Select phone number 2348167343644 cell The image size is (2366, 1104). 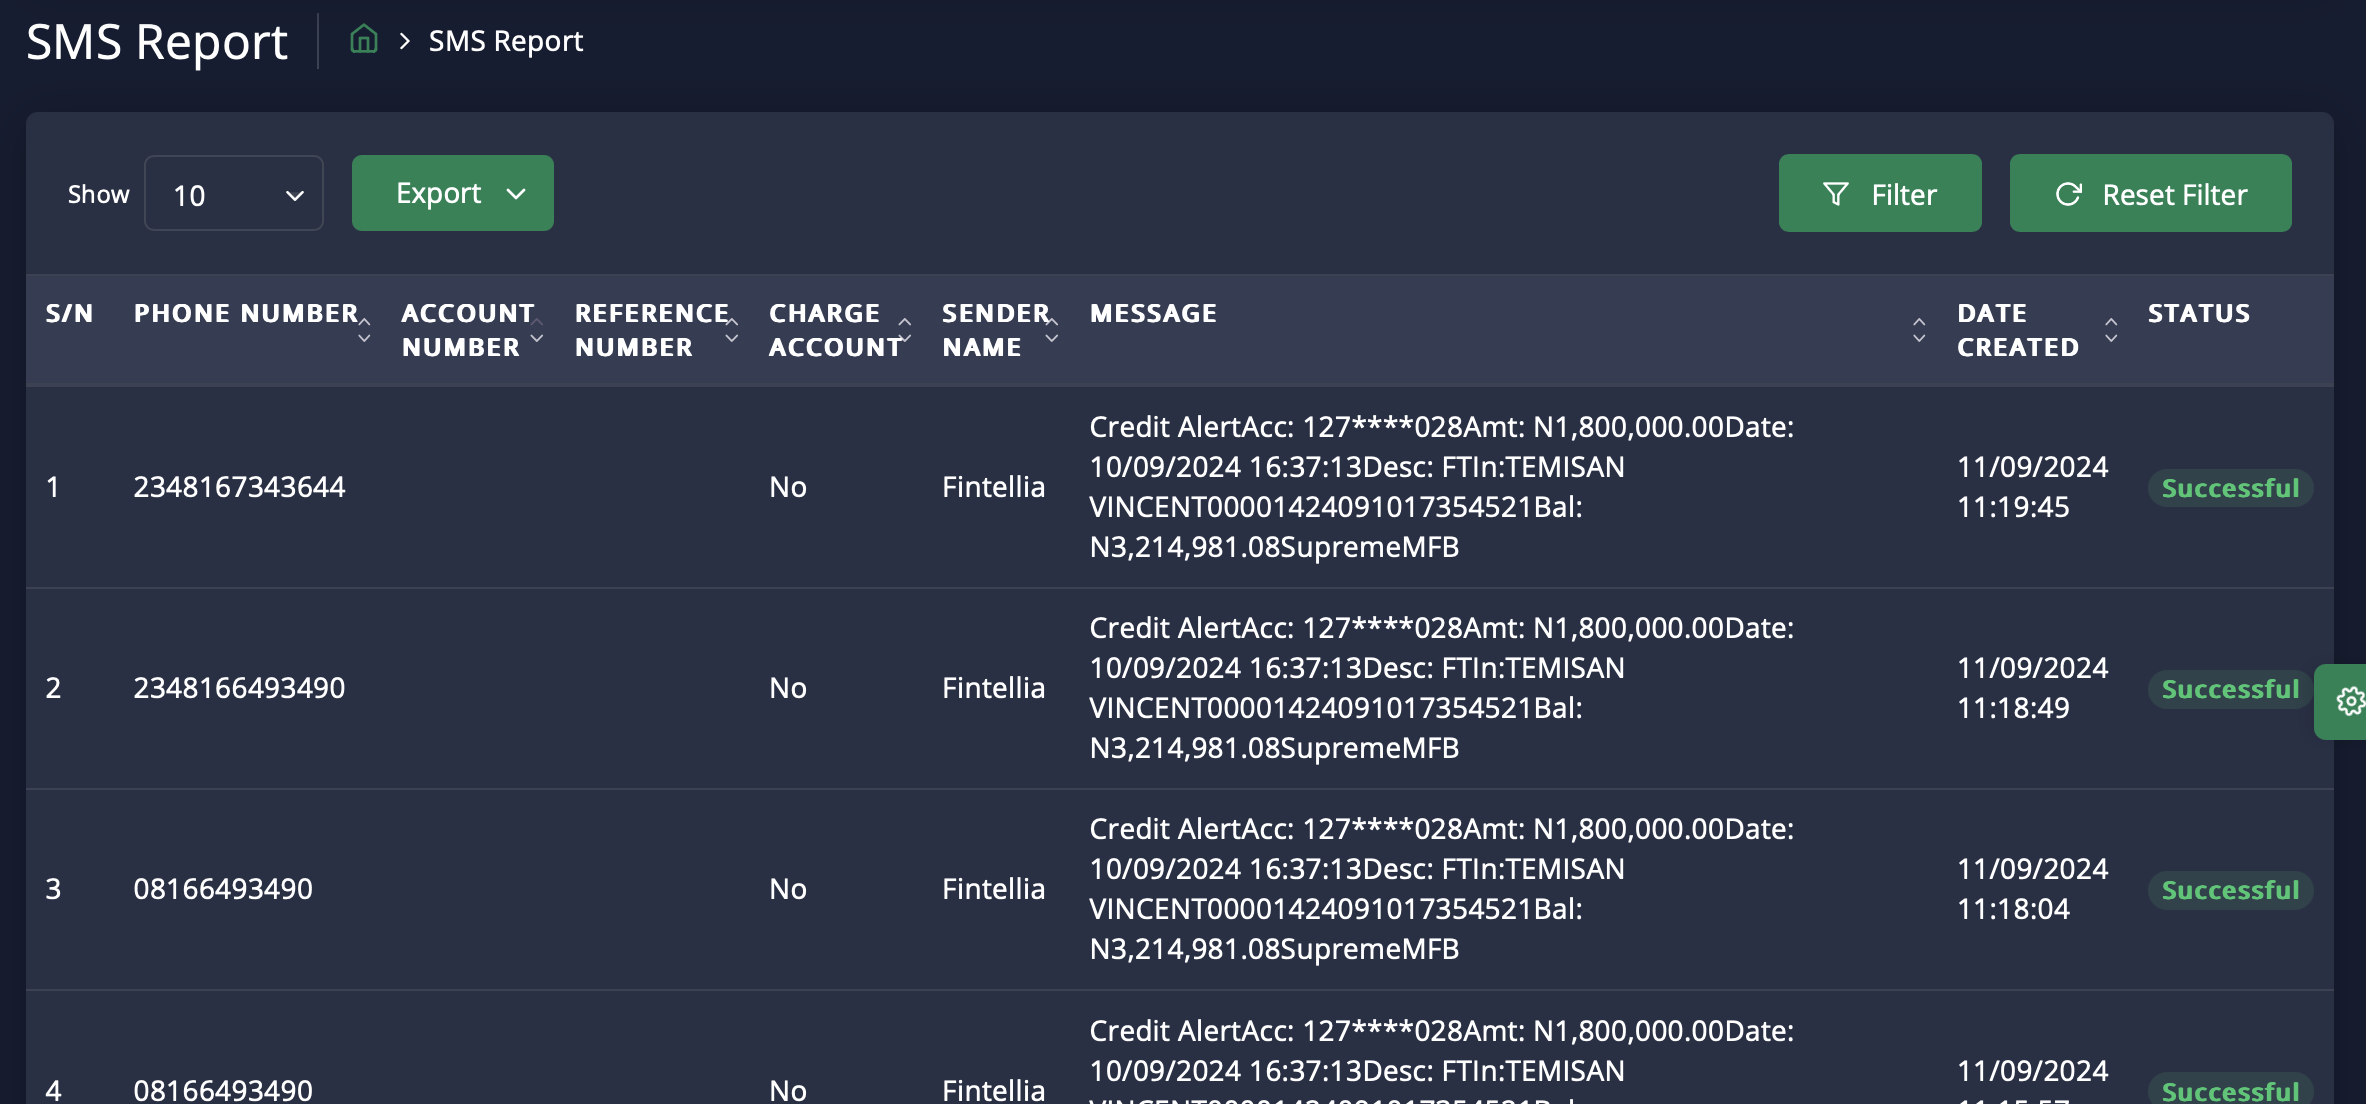pos(239,487)
